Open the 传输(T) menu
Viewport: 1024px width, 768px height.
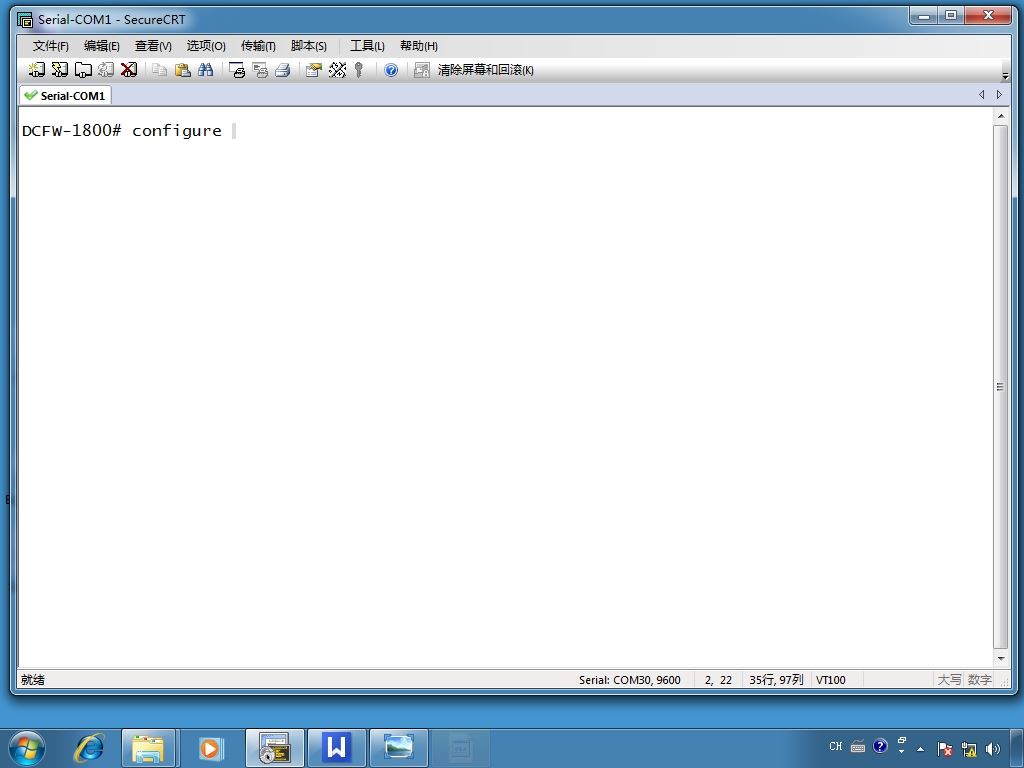click(x=258, y=46)
